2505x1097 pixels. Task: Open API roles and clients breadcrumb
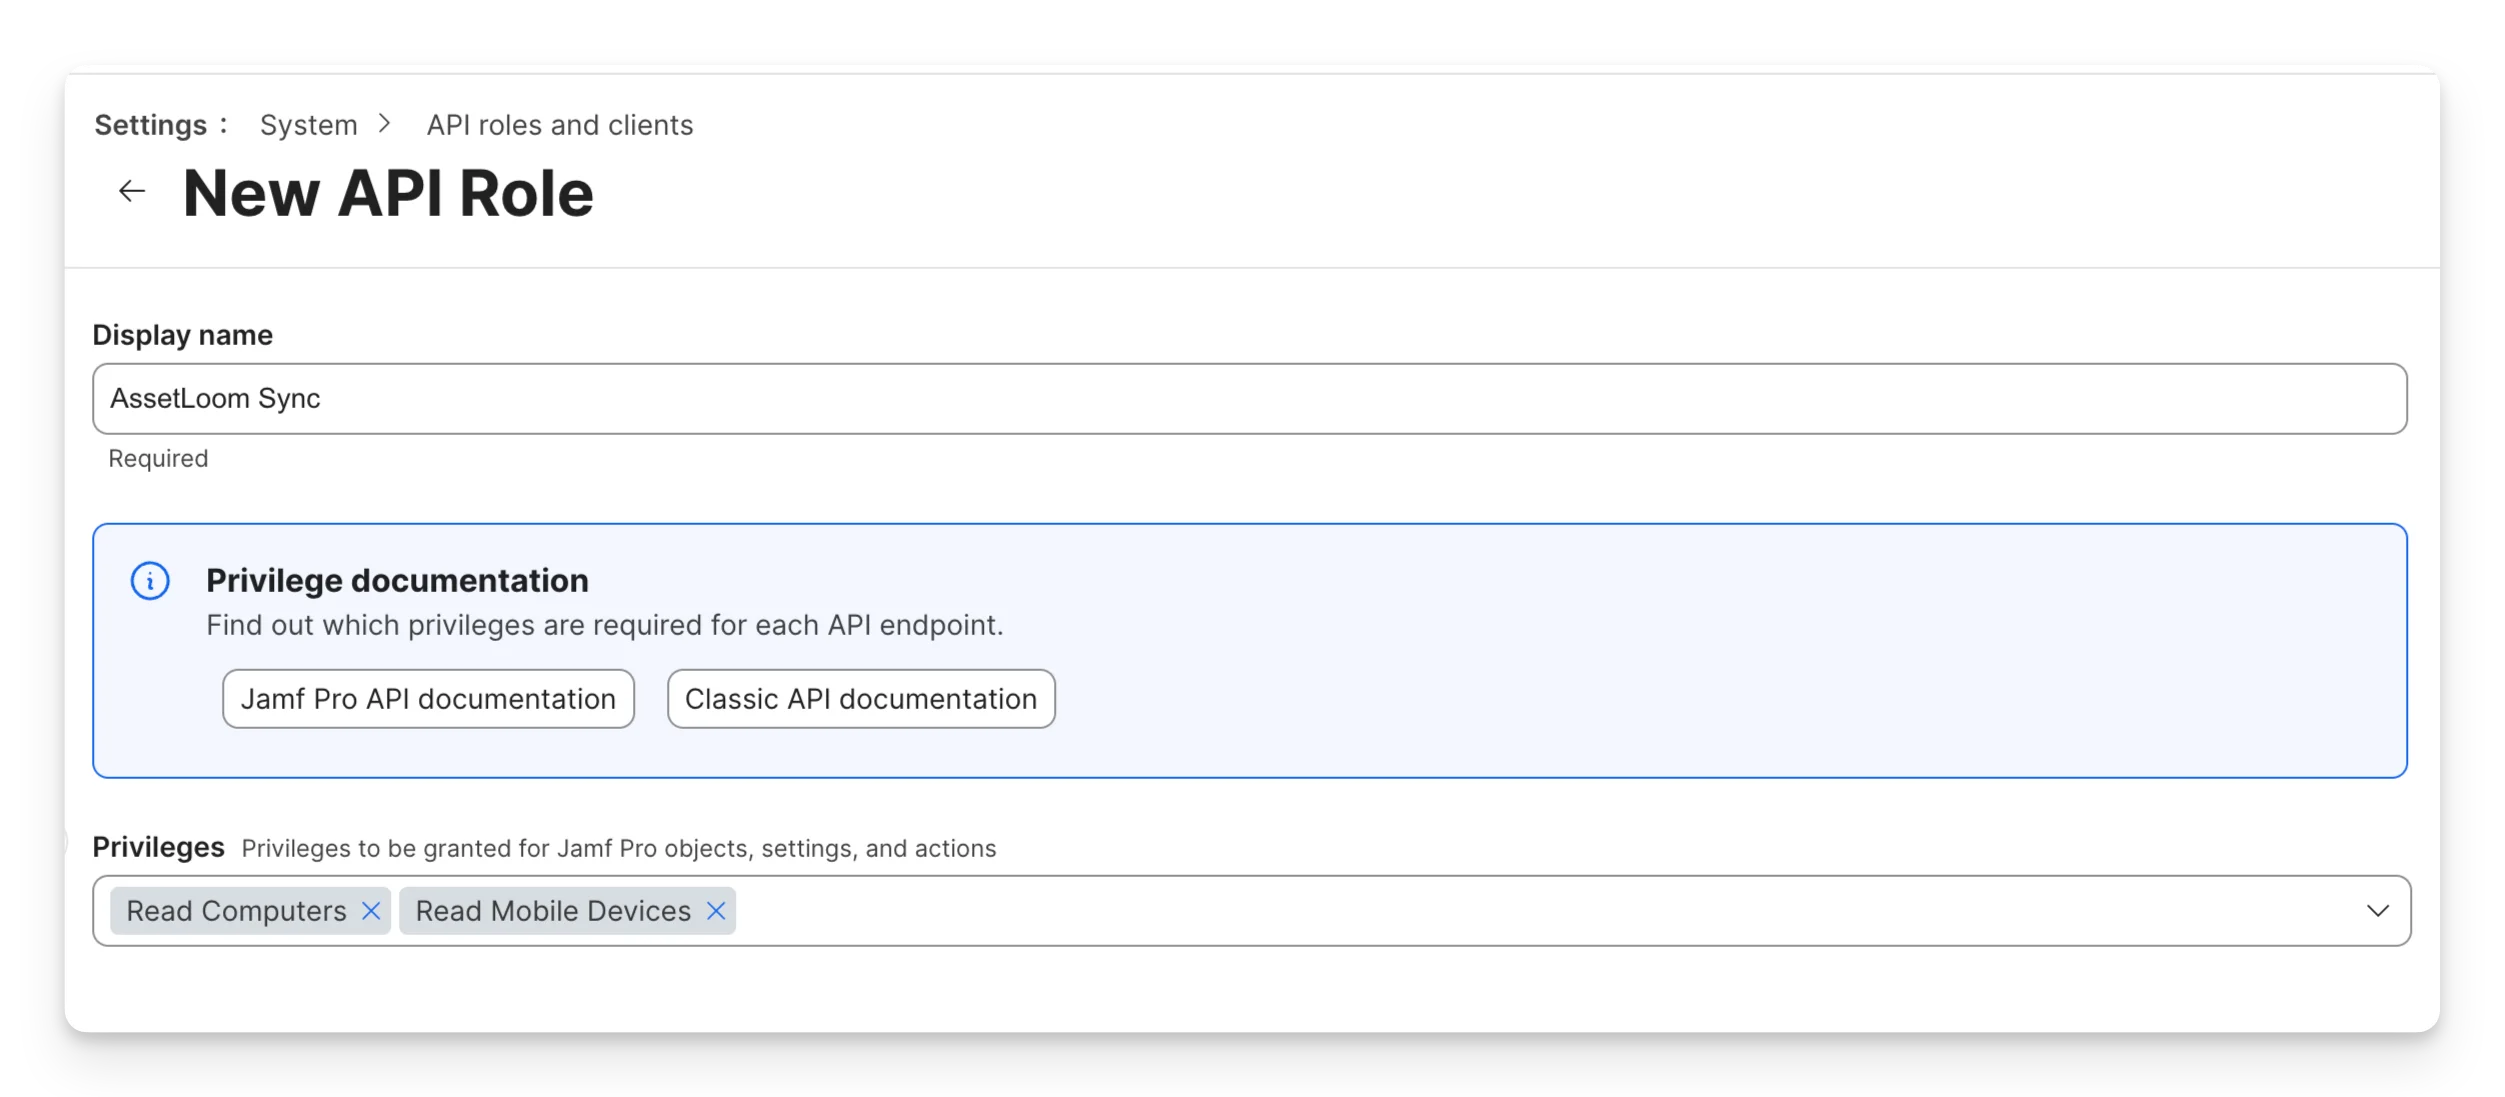pyautogui.click(x=560, y=125)
